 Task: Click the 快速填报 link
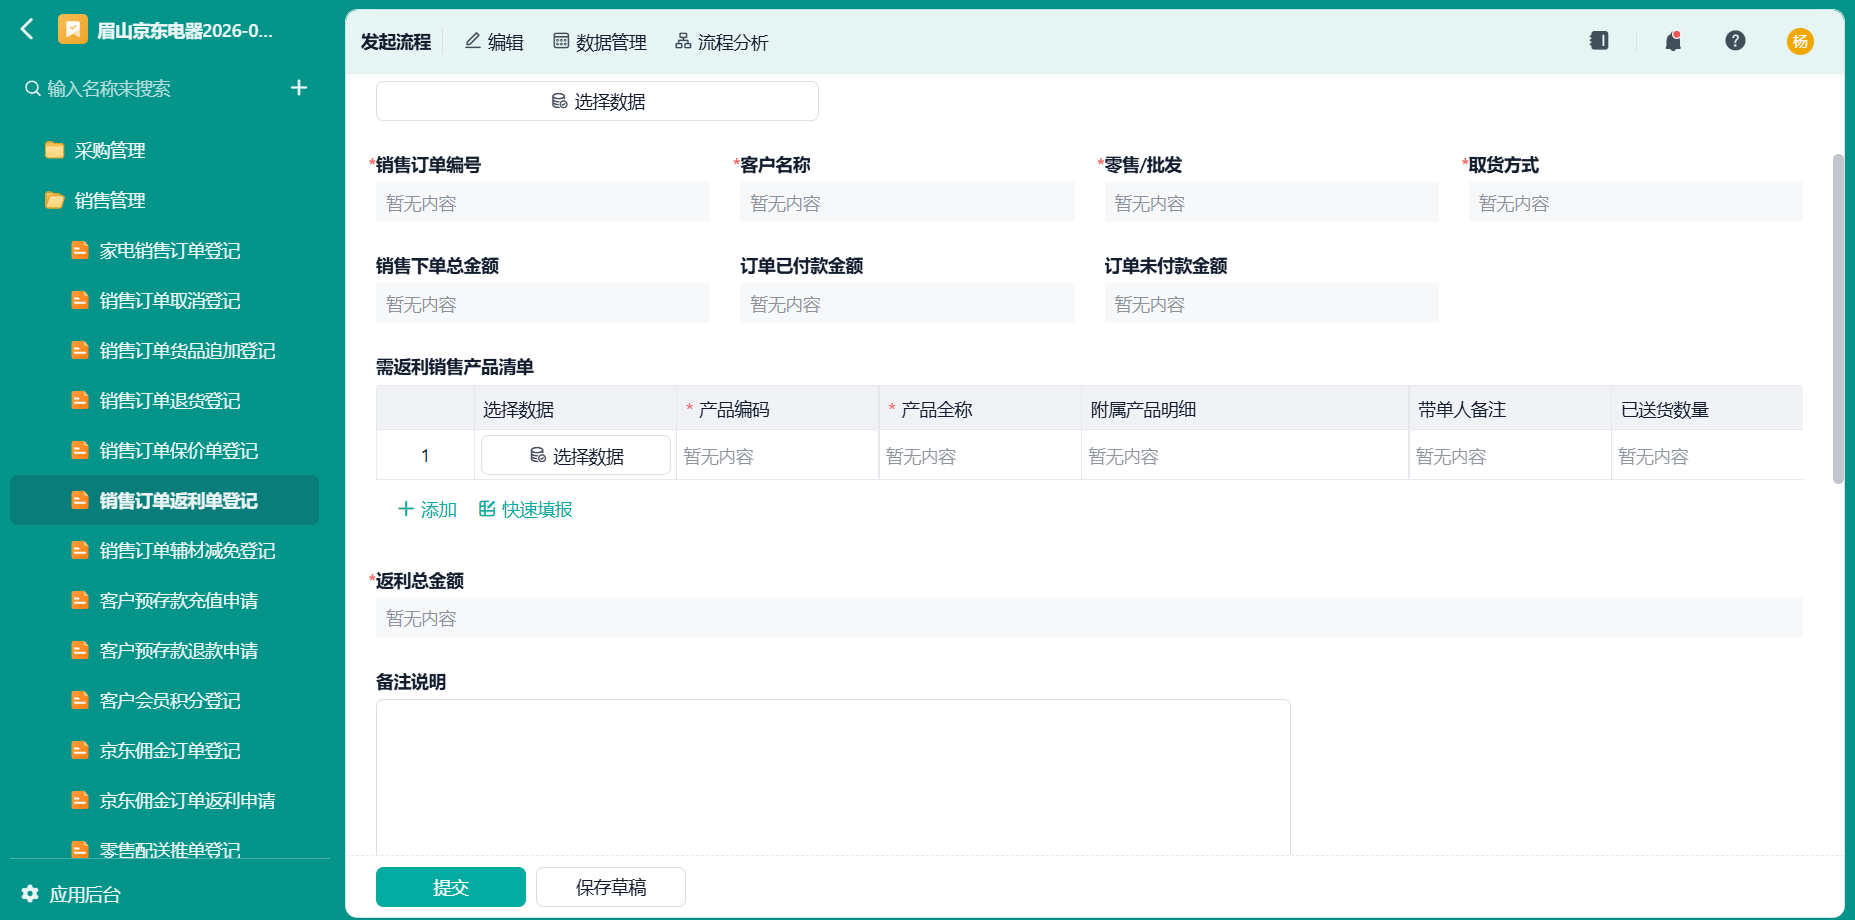tap(526, 509)
